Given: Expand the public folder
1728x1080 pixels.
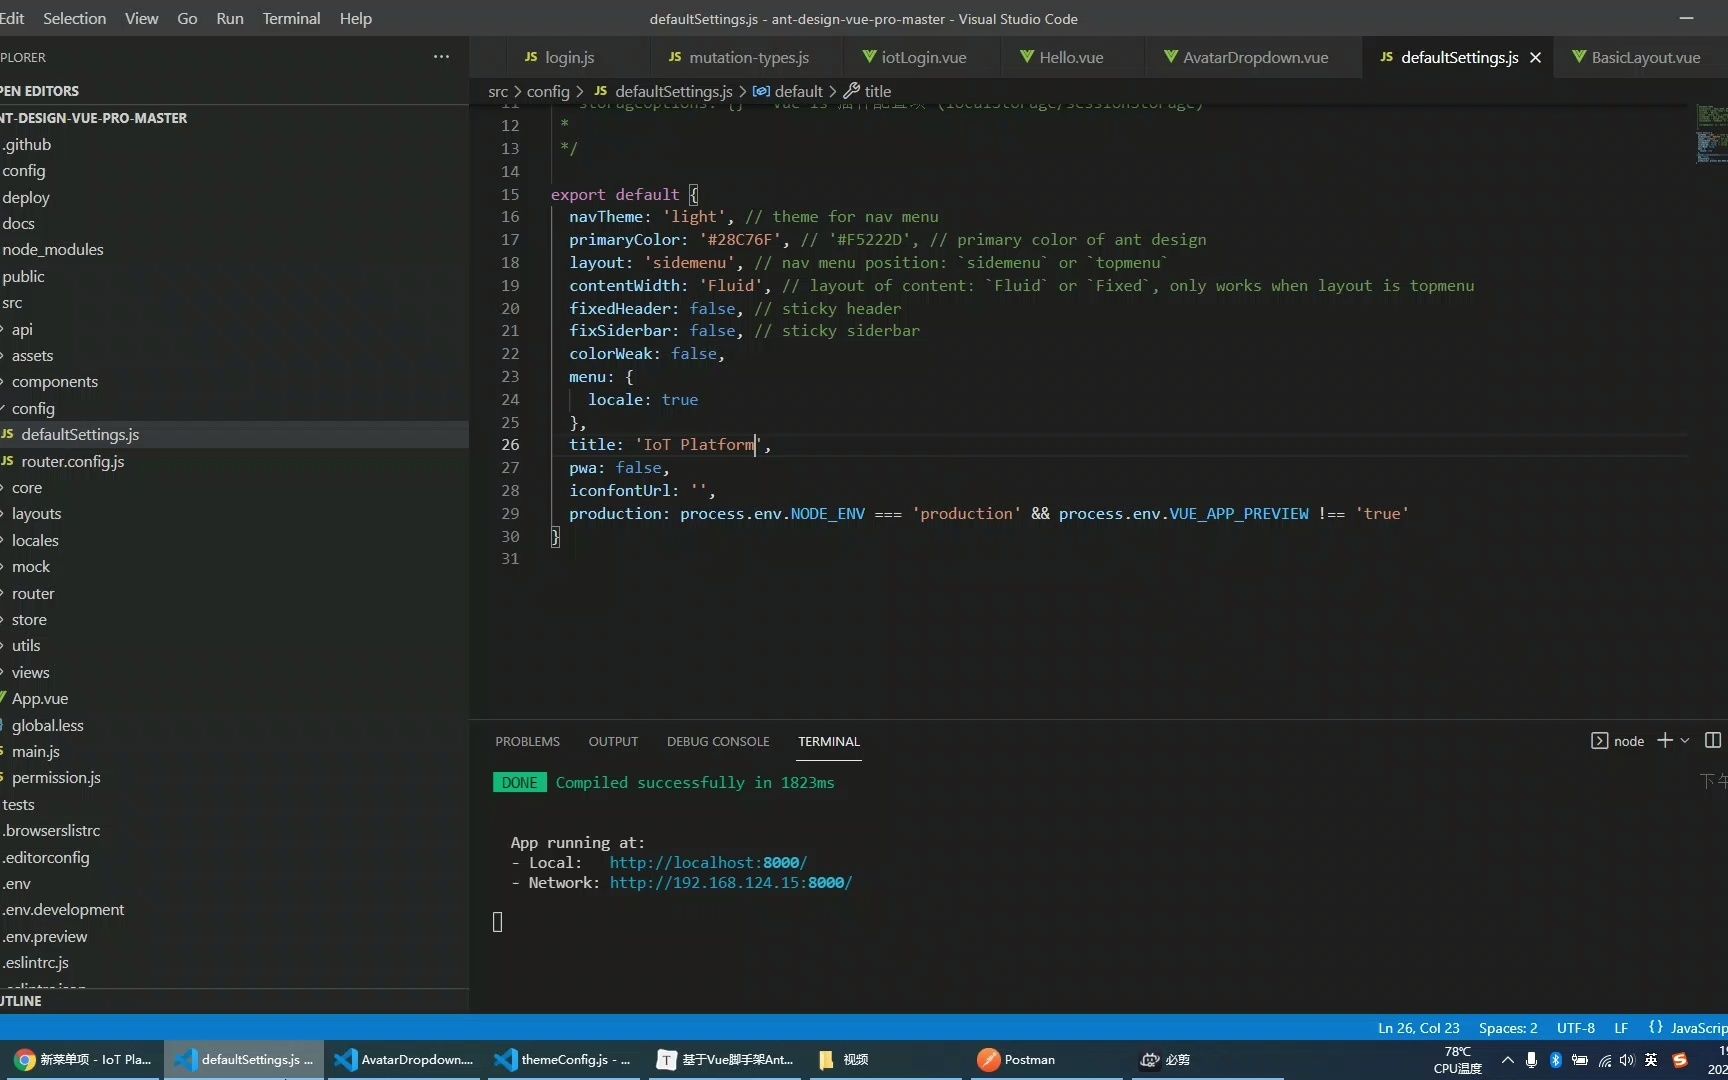Looking at the screenshot, I should click(x=234, y=276).
